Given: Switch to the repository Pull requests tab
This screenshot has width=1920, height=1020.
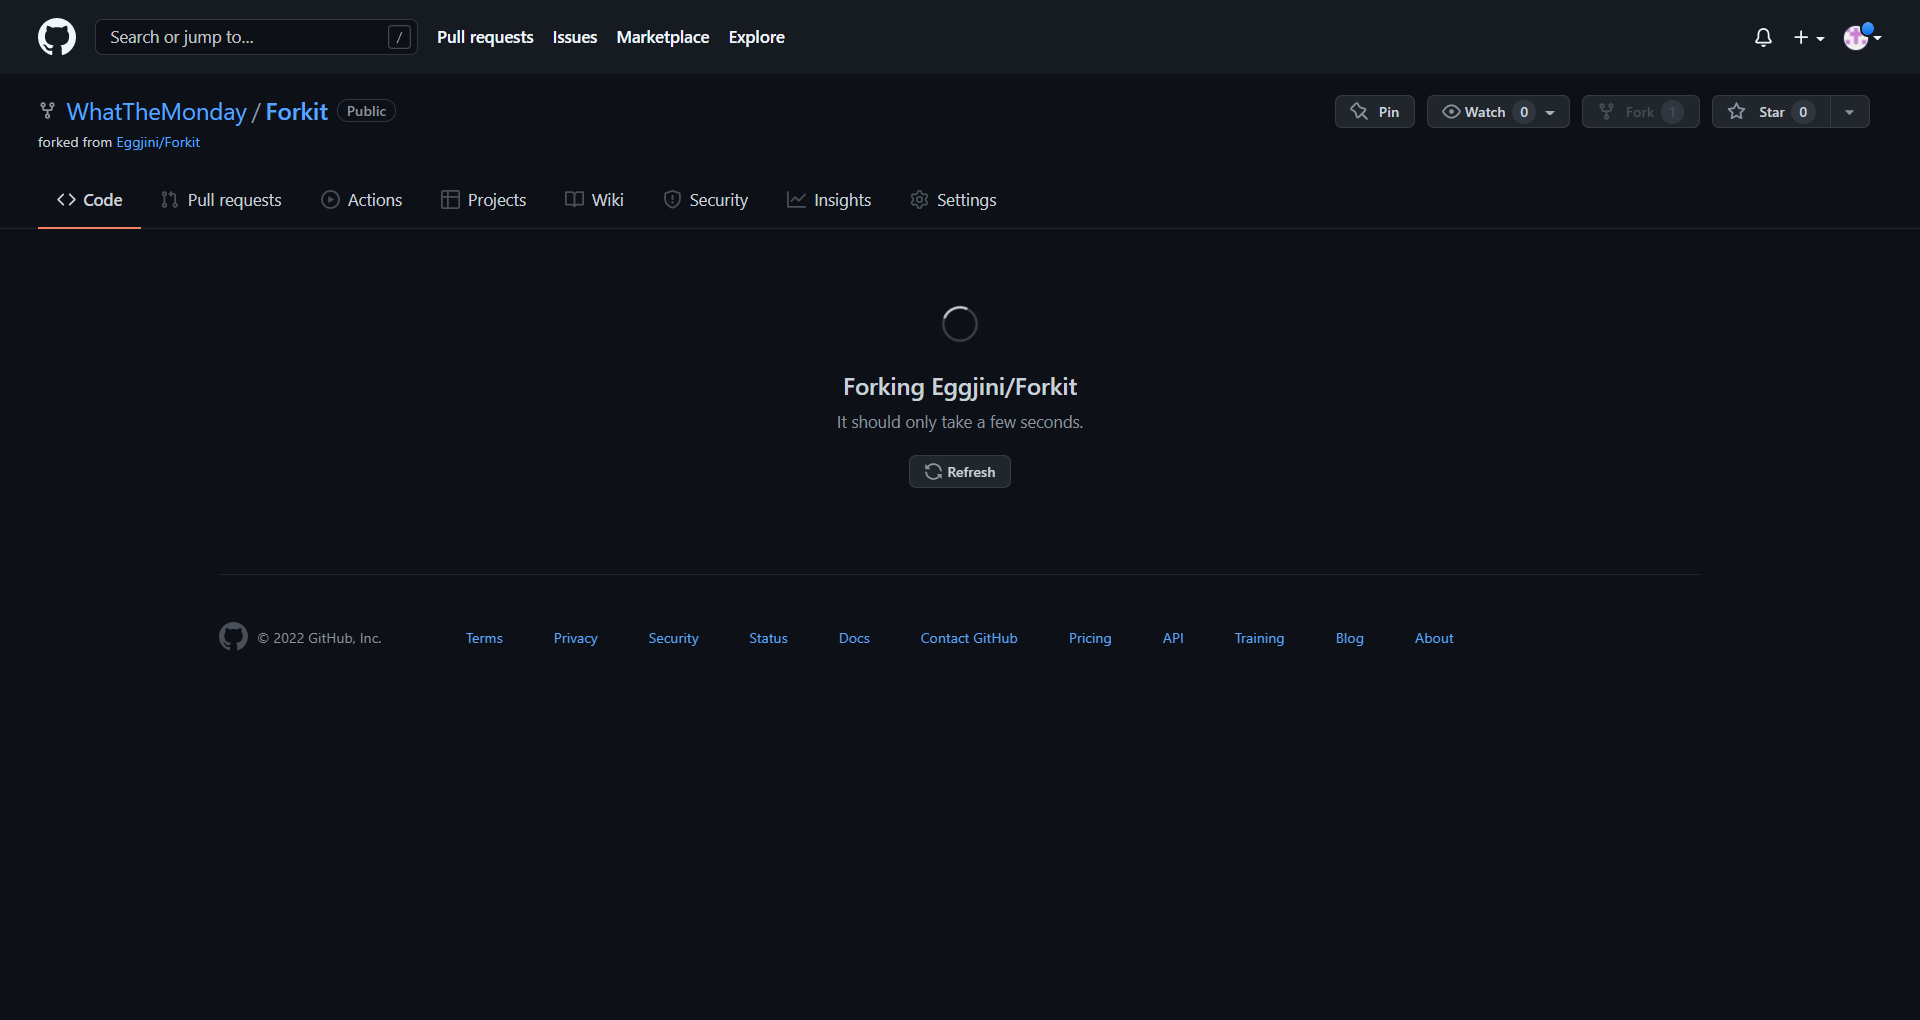Looking at the screenshot, I should 221,200.
